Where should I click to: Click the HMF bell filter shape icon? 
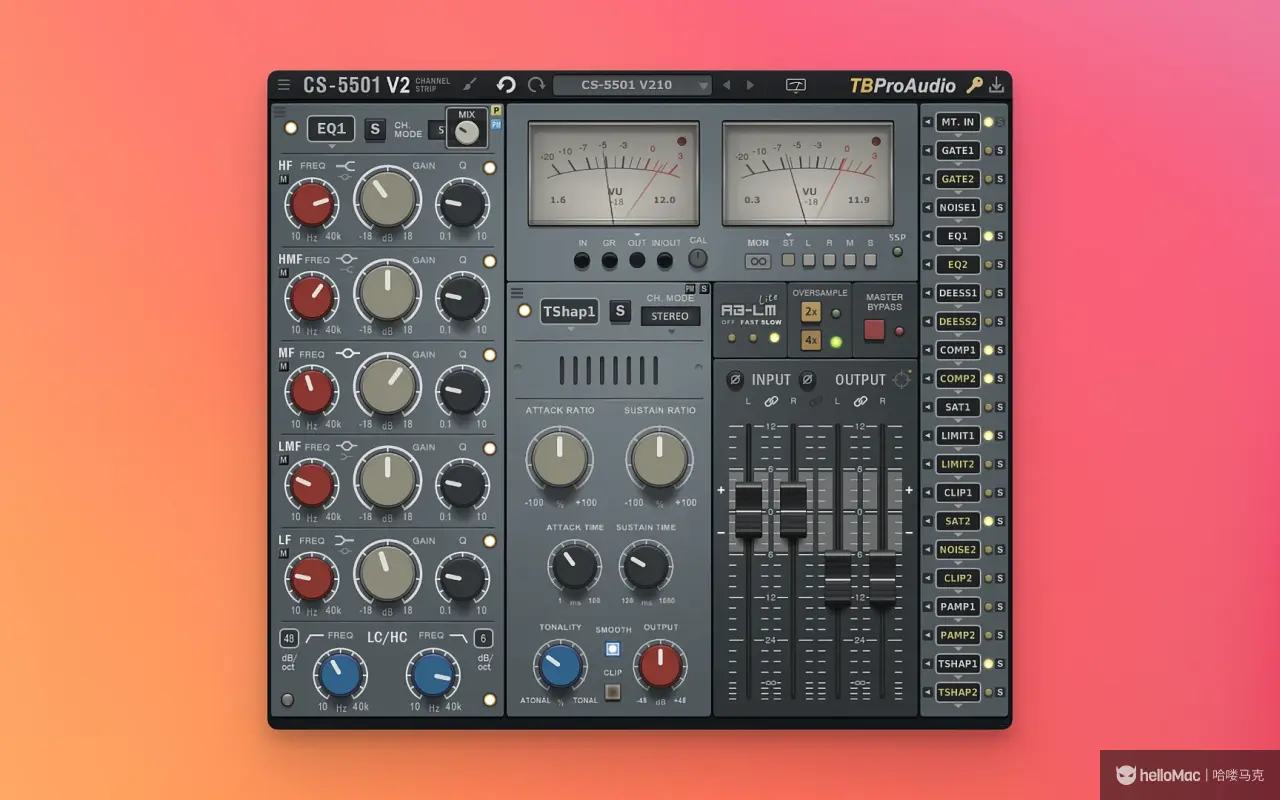346,259
